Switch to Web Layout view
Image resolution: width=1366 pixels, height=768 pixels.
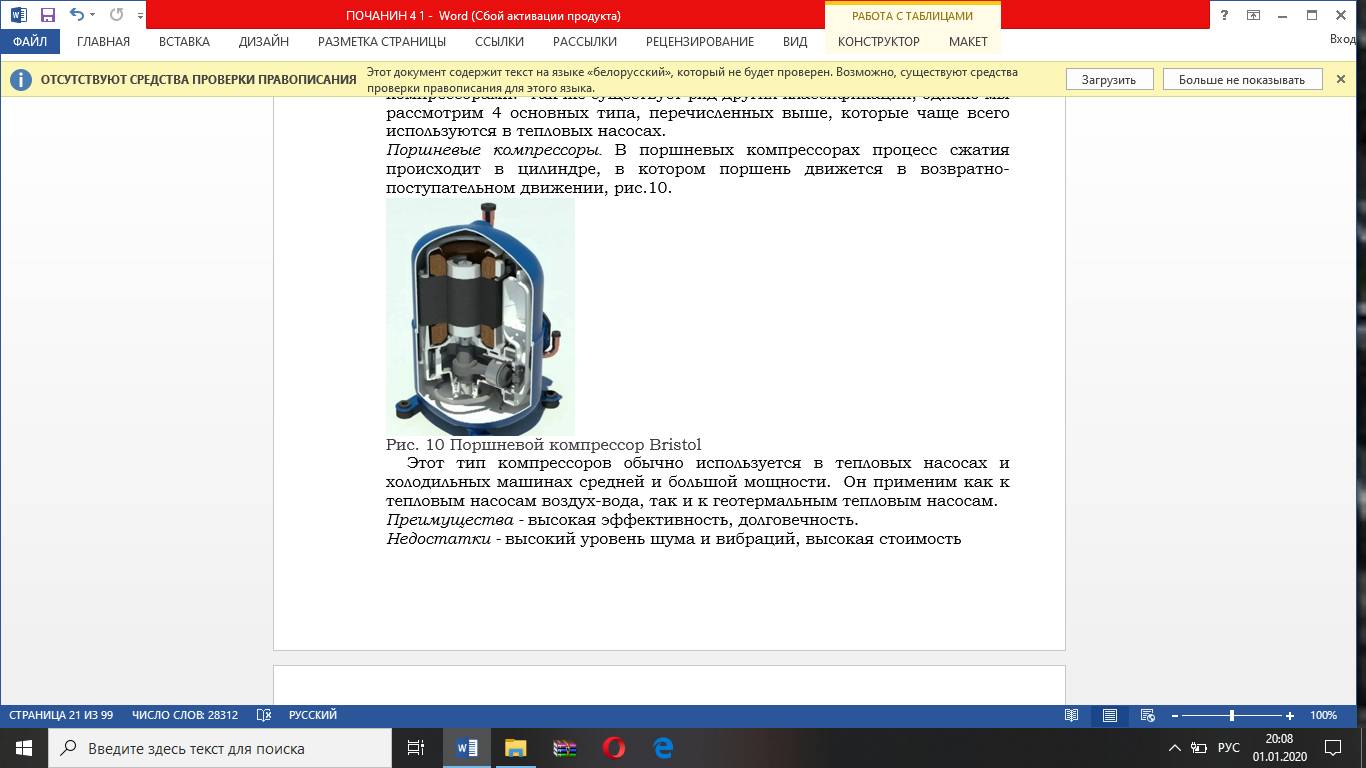1148,716
